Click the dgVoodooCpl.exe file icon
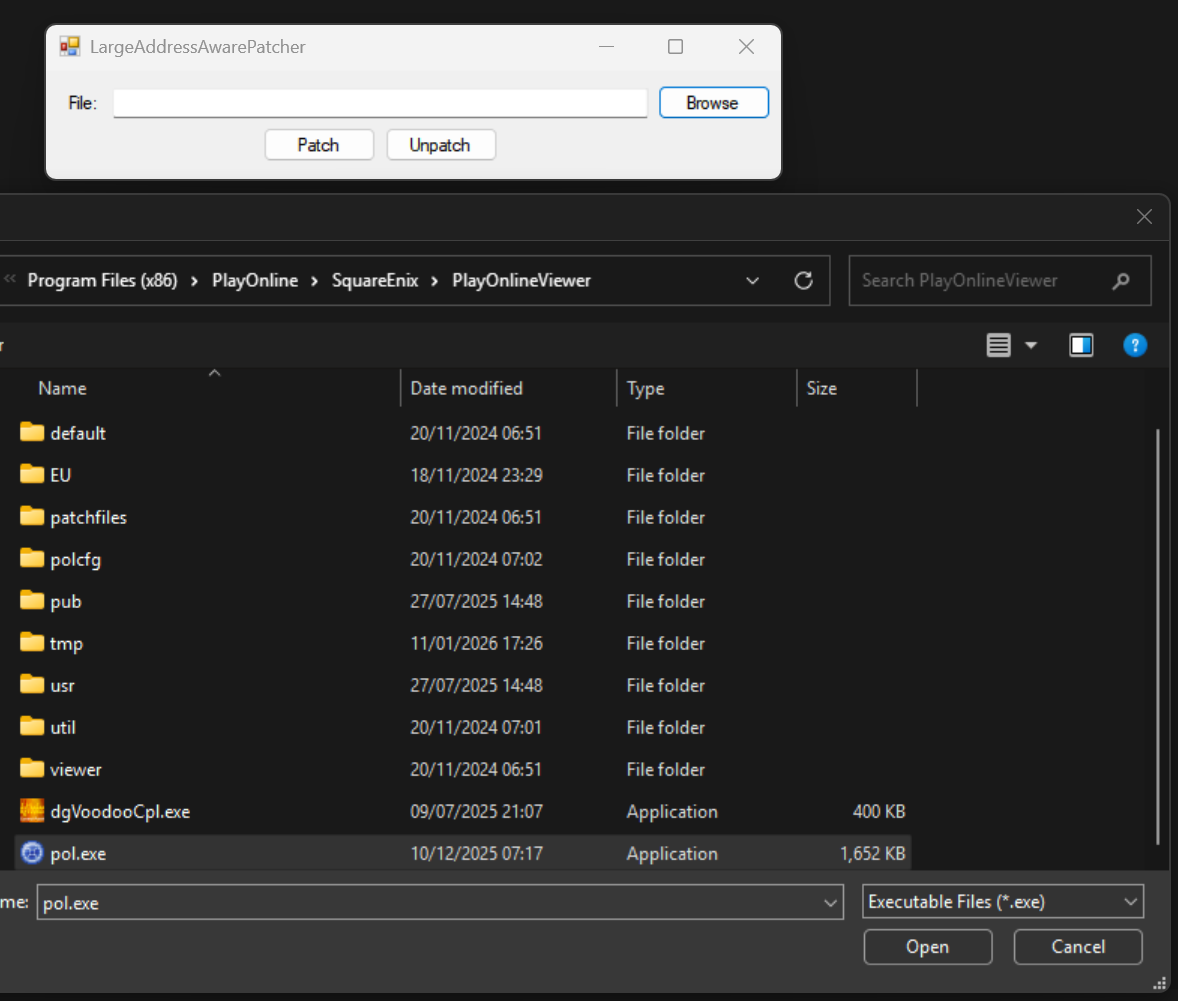This screenshot has width=1178, height=1001. tap(32, 811)
